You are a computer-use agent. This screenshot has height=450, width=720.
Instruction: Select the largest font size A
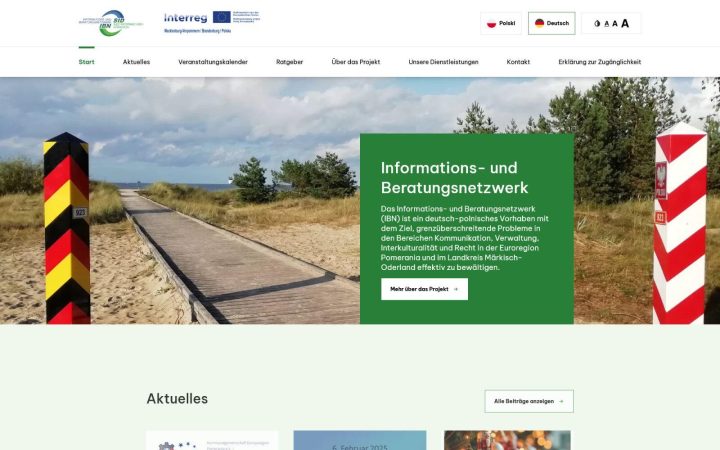[625, 23]
